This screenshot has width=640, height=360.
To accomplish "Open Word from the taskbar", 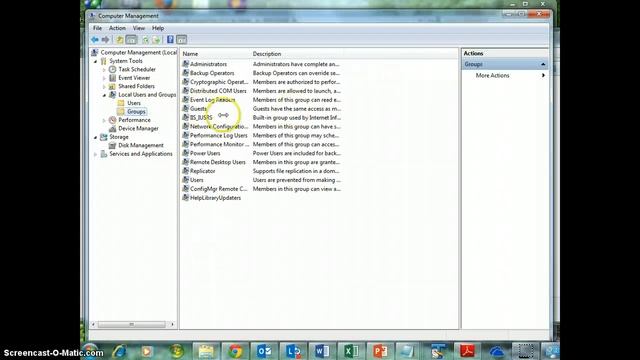I will [322, 351].
